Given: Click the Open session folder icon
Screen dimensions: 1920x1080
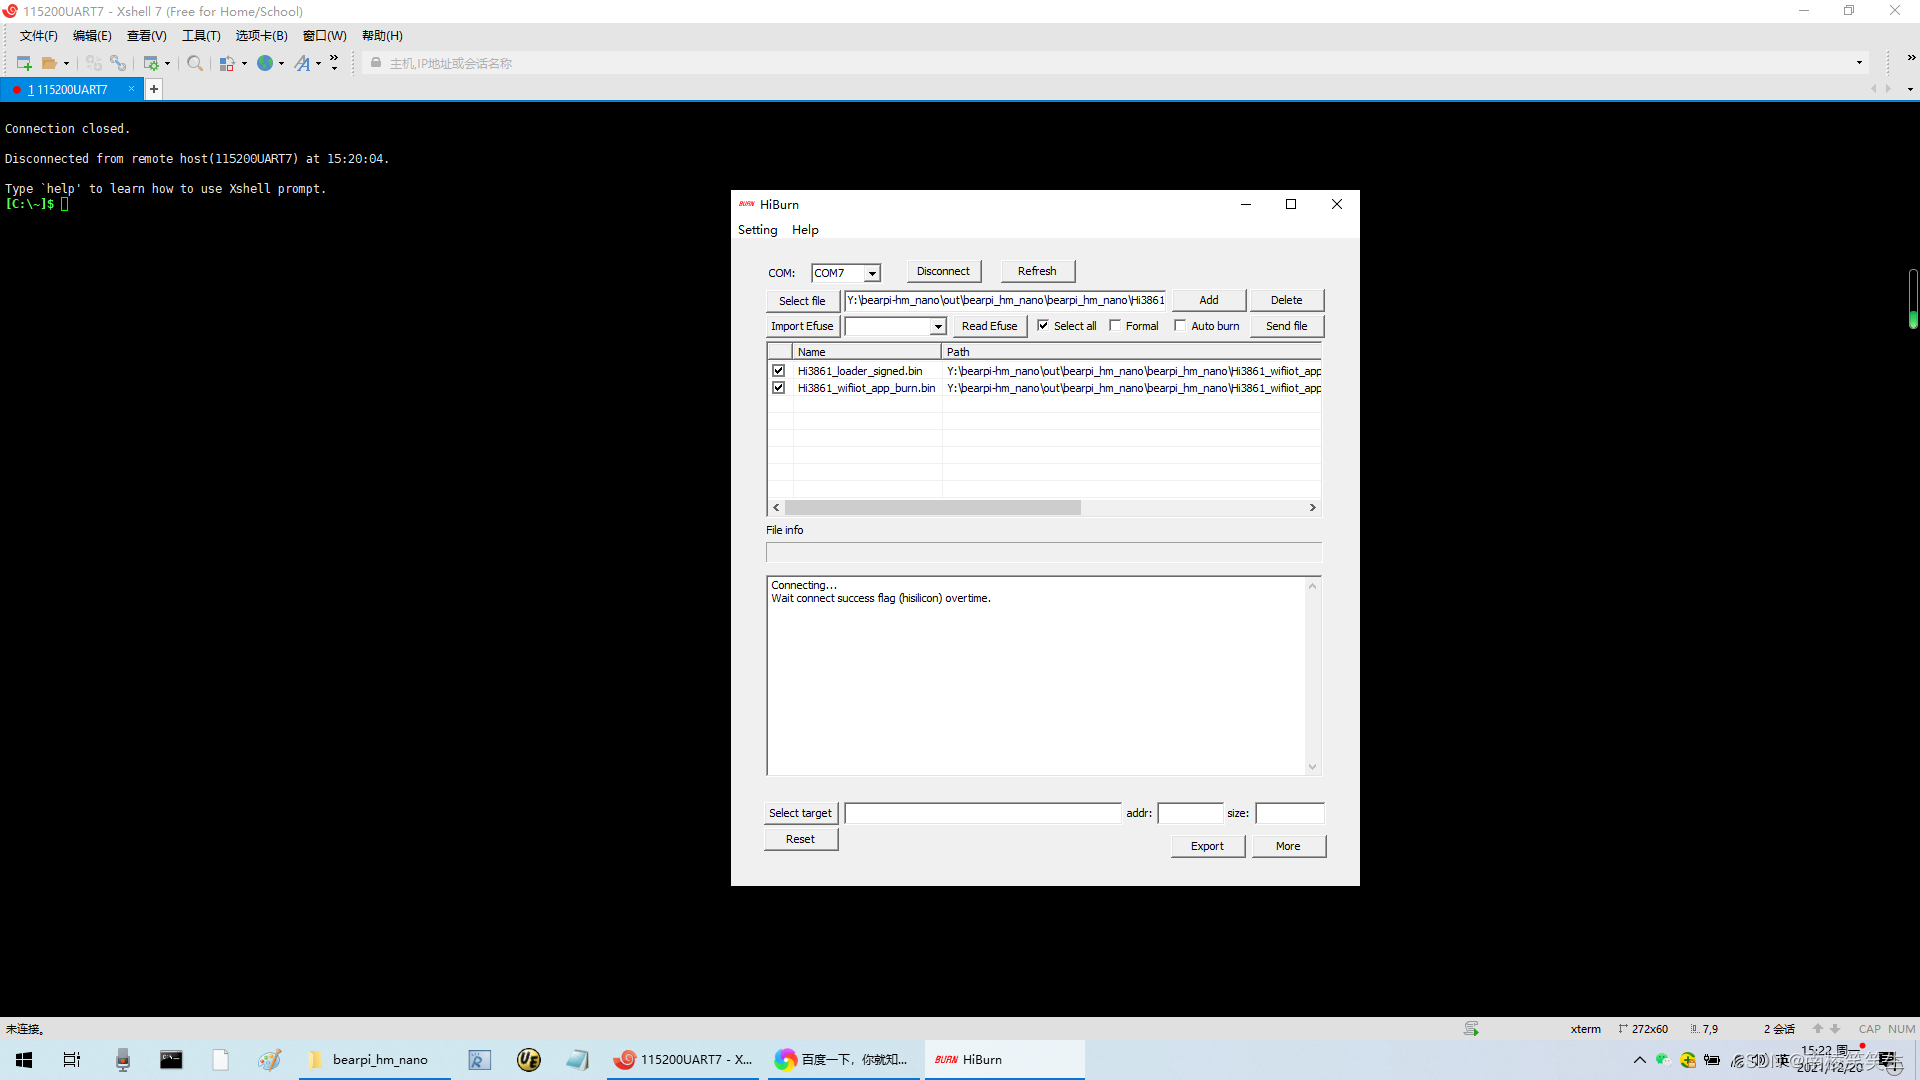Looking at the screenshot, I should (x=49, y=63).
